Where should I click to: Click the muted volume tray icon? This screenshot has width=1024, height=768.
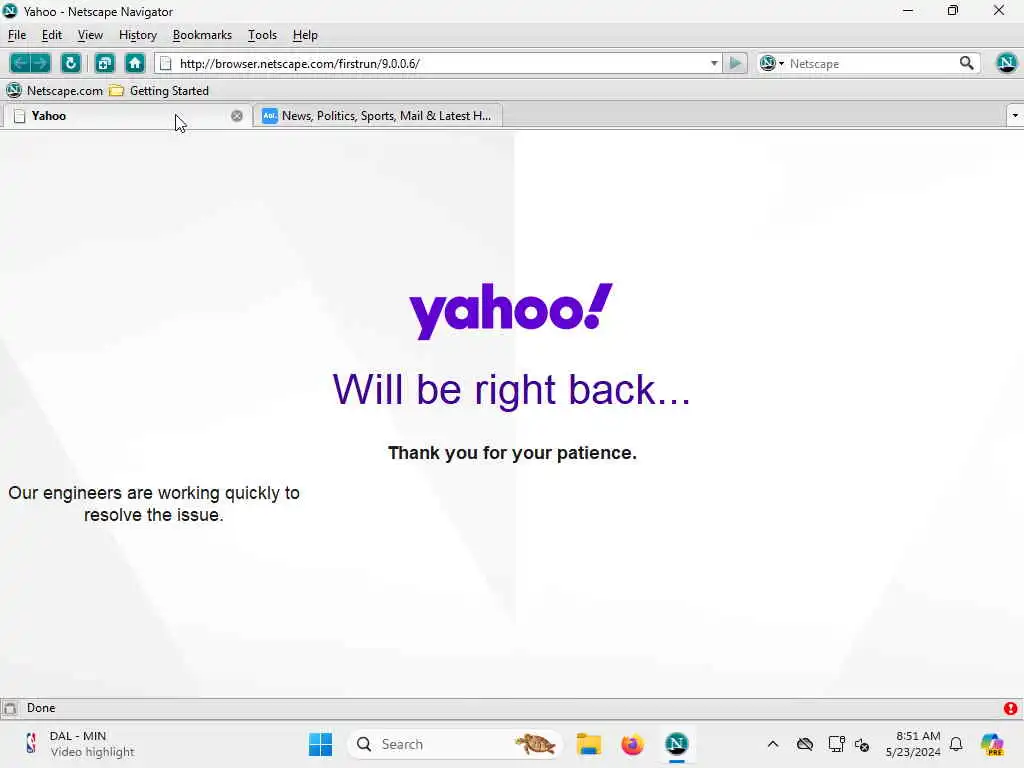(862, 744)
